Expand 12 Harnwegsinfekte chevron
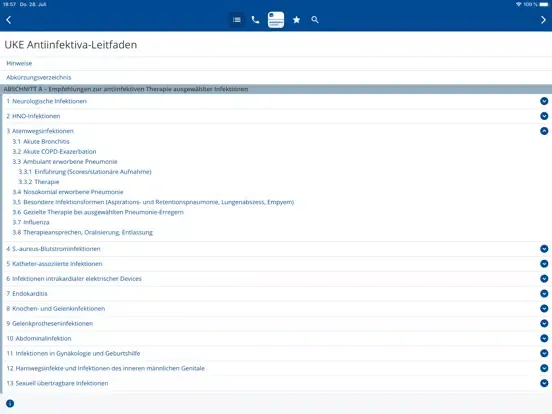This screenshot has height=414, width=552. [x=544, y=368]
